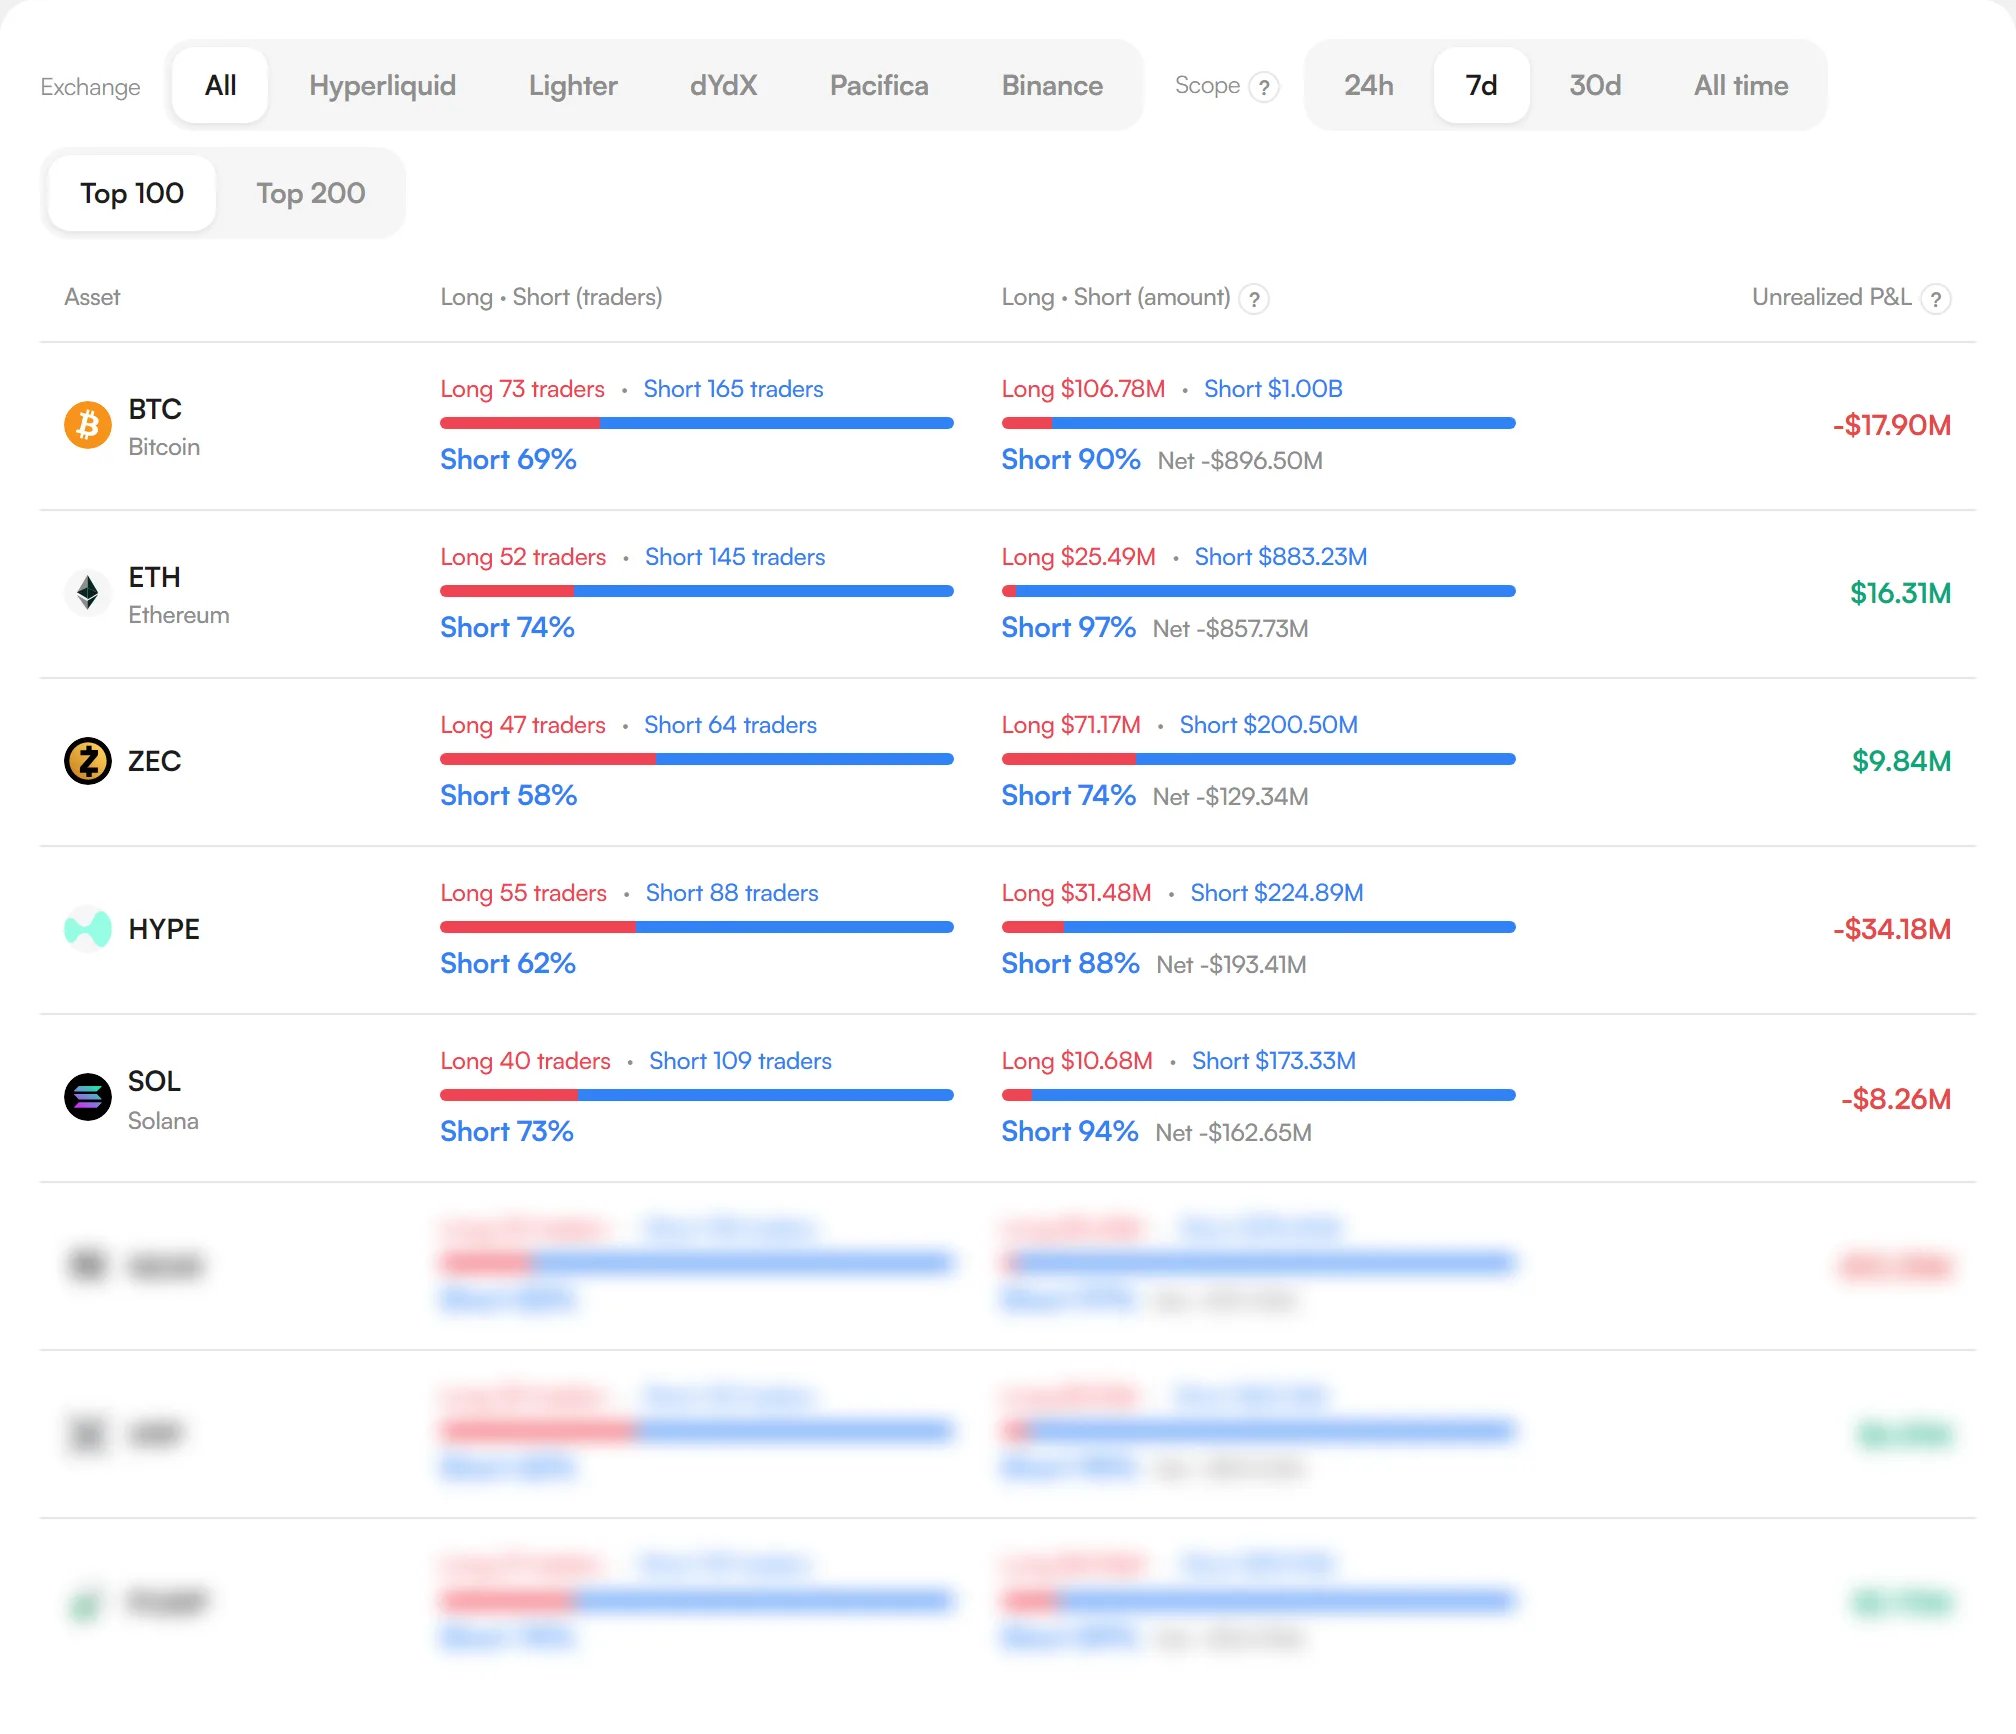Click BTC long-short traders ratio bar

pos(697,423)
